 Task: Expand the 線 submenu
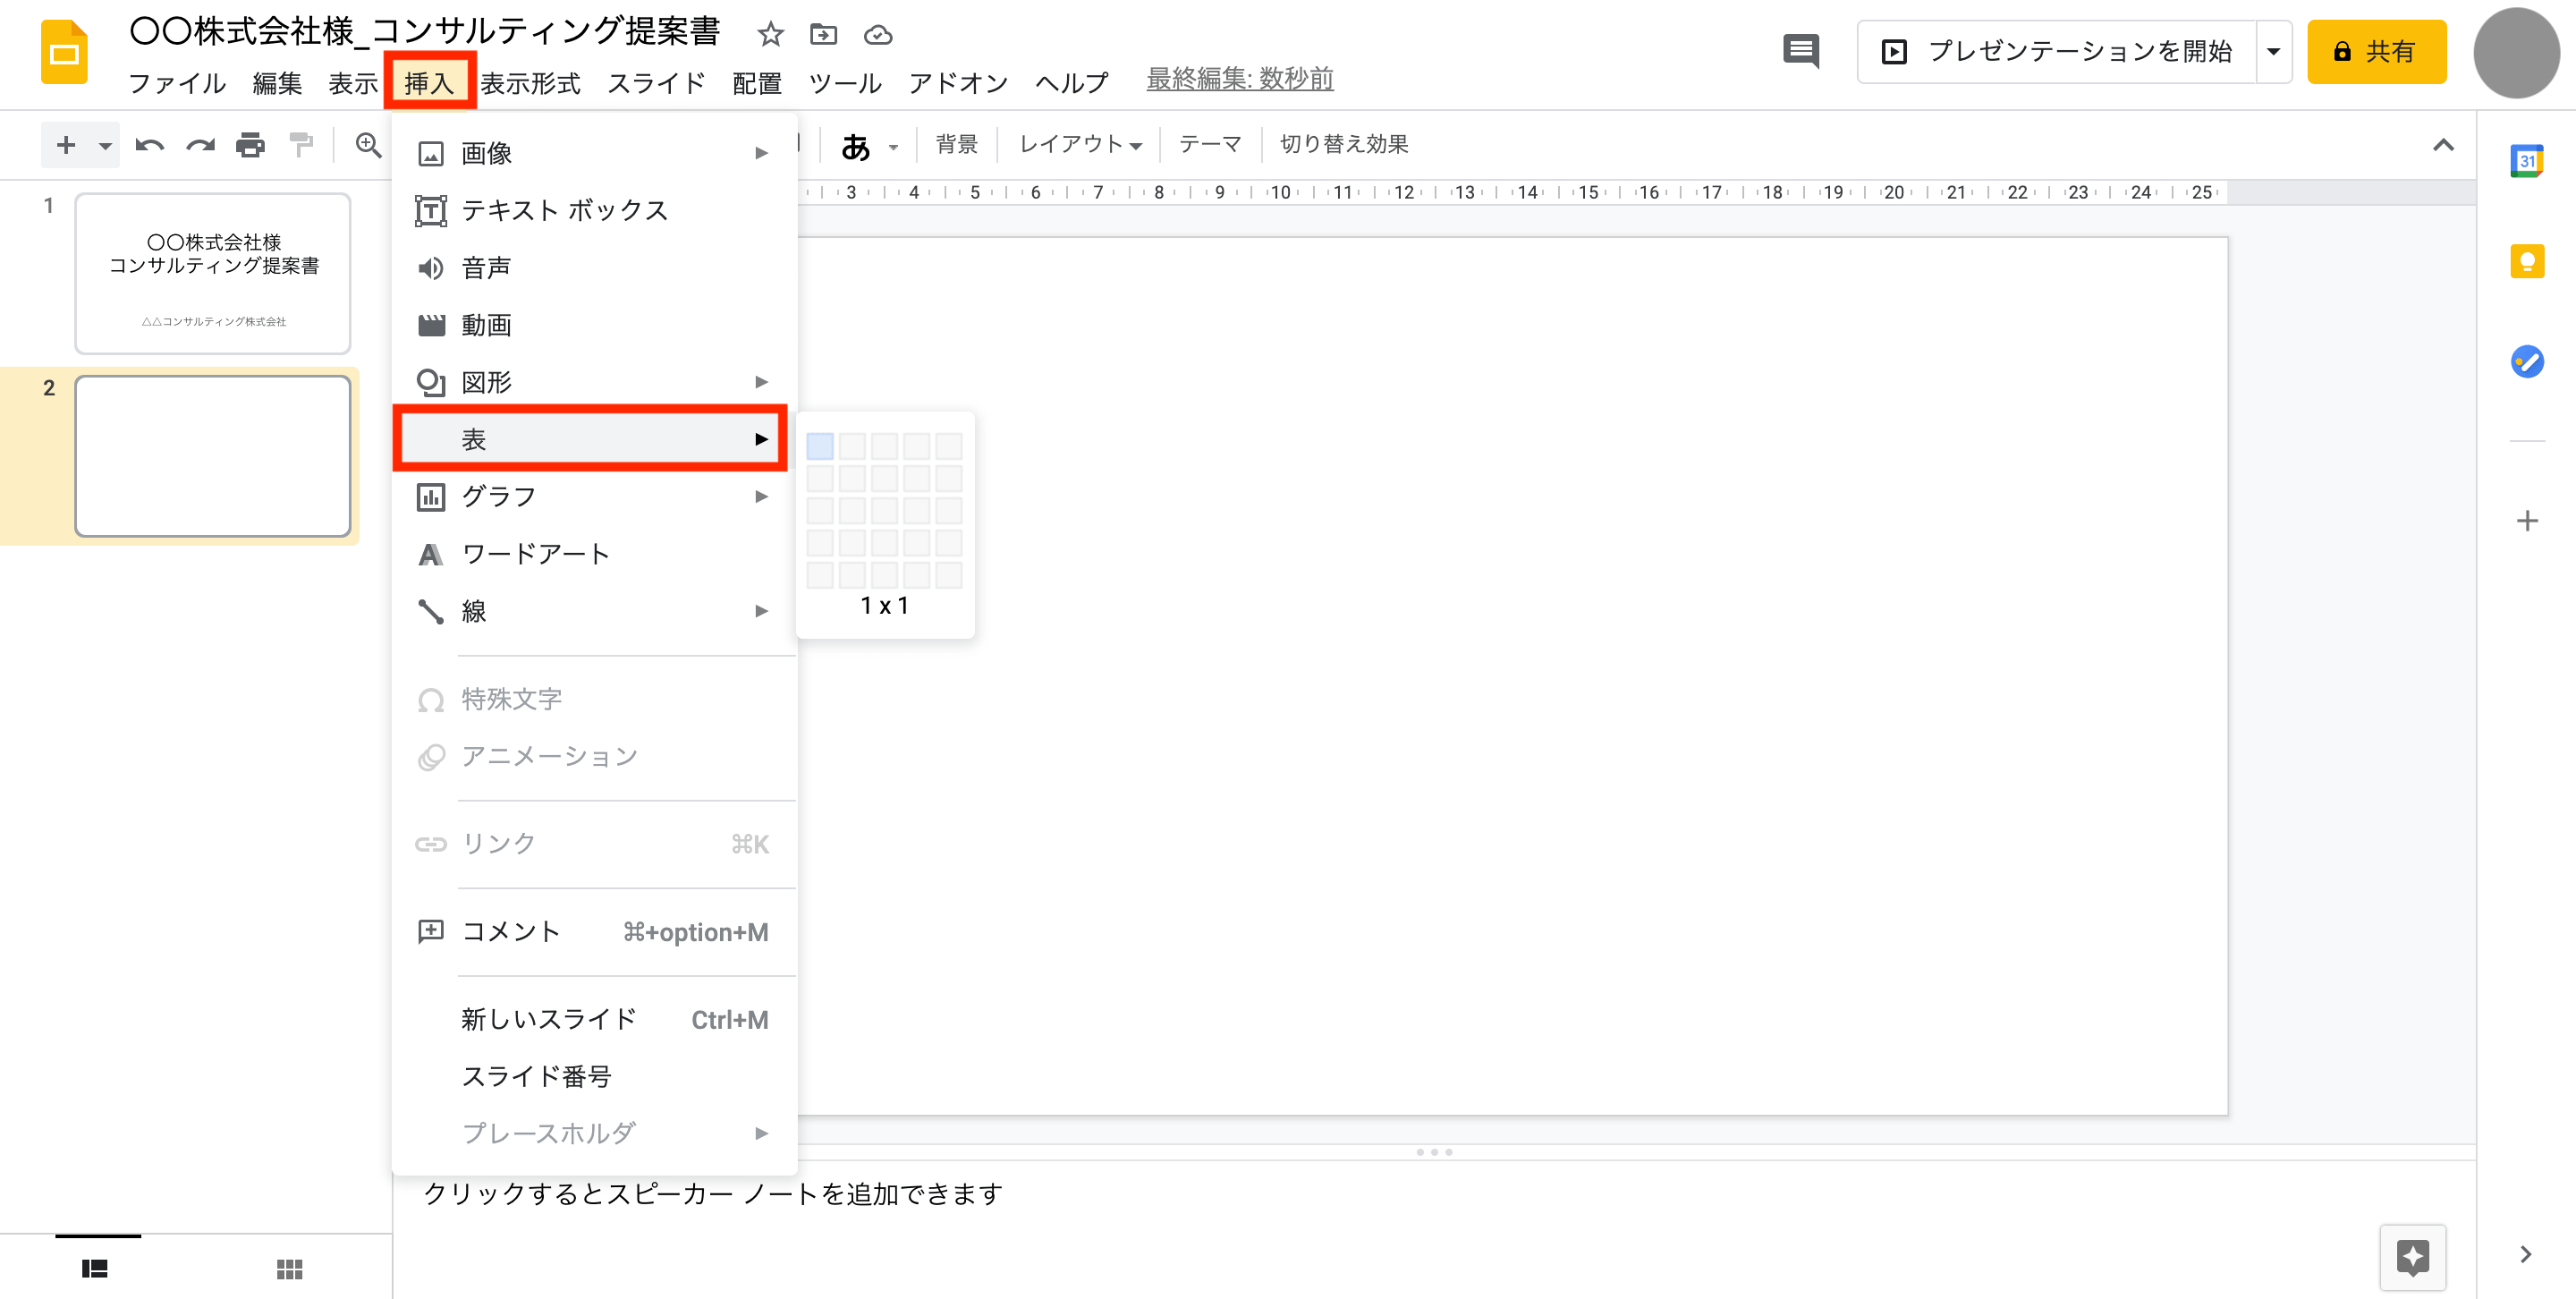[x=594, y=611]
